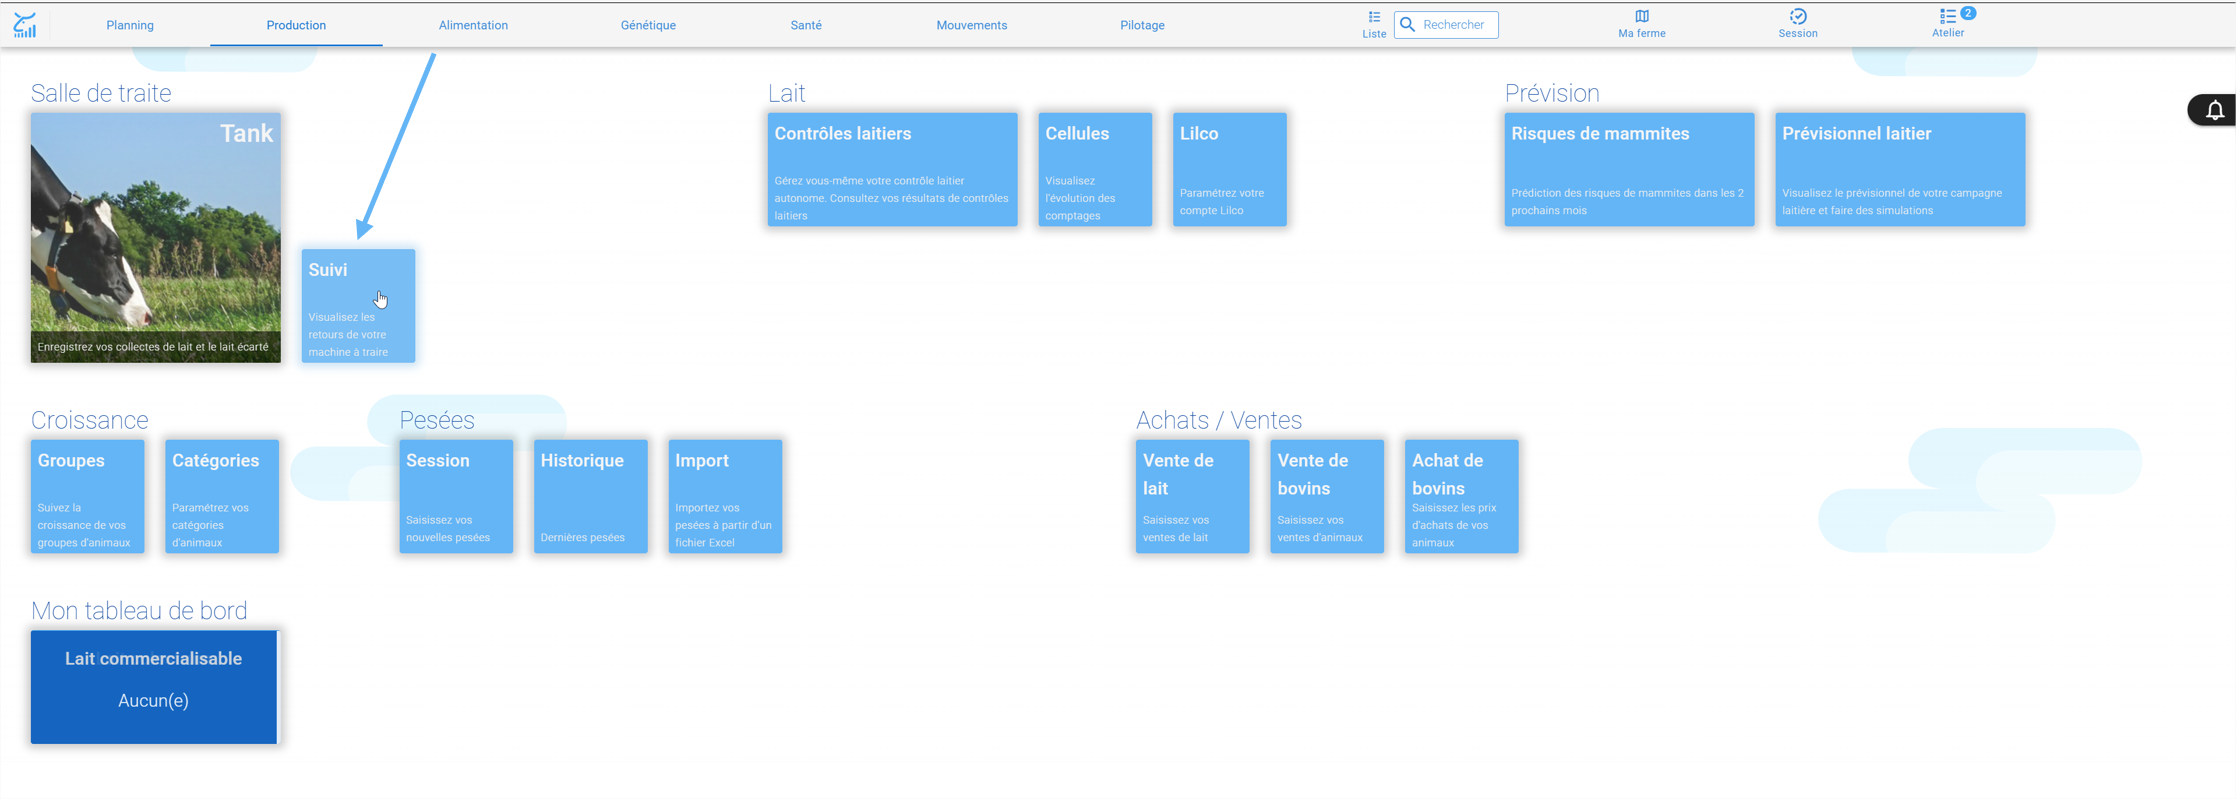Open the Atelier icon with badge
Screen dimensions: 2236x799
[x=1948, y=16]
